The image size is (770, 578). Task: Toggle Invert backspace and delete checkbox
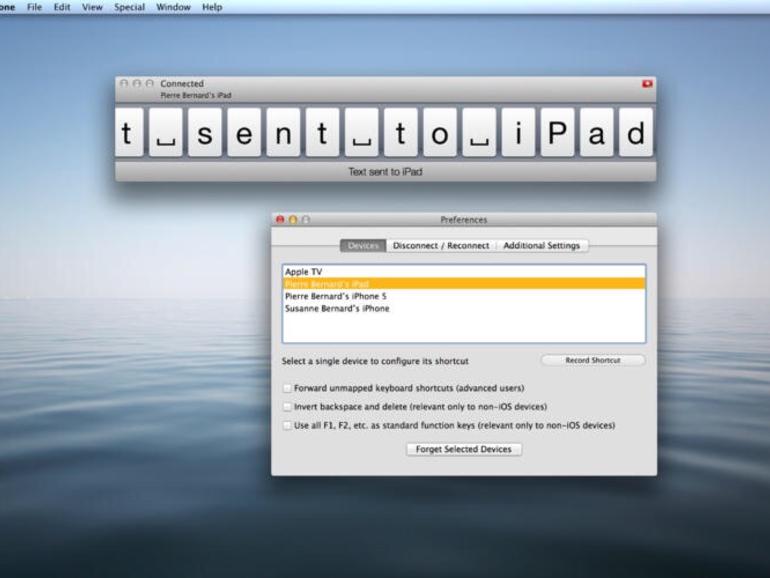287,407
